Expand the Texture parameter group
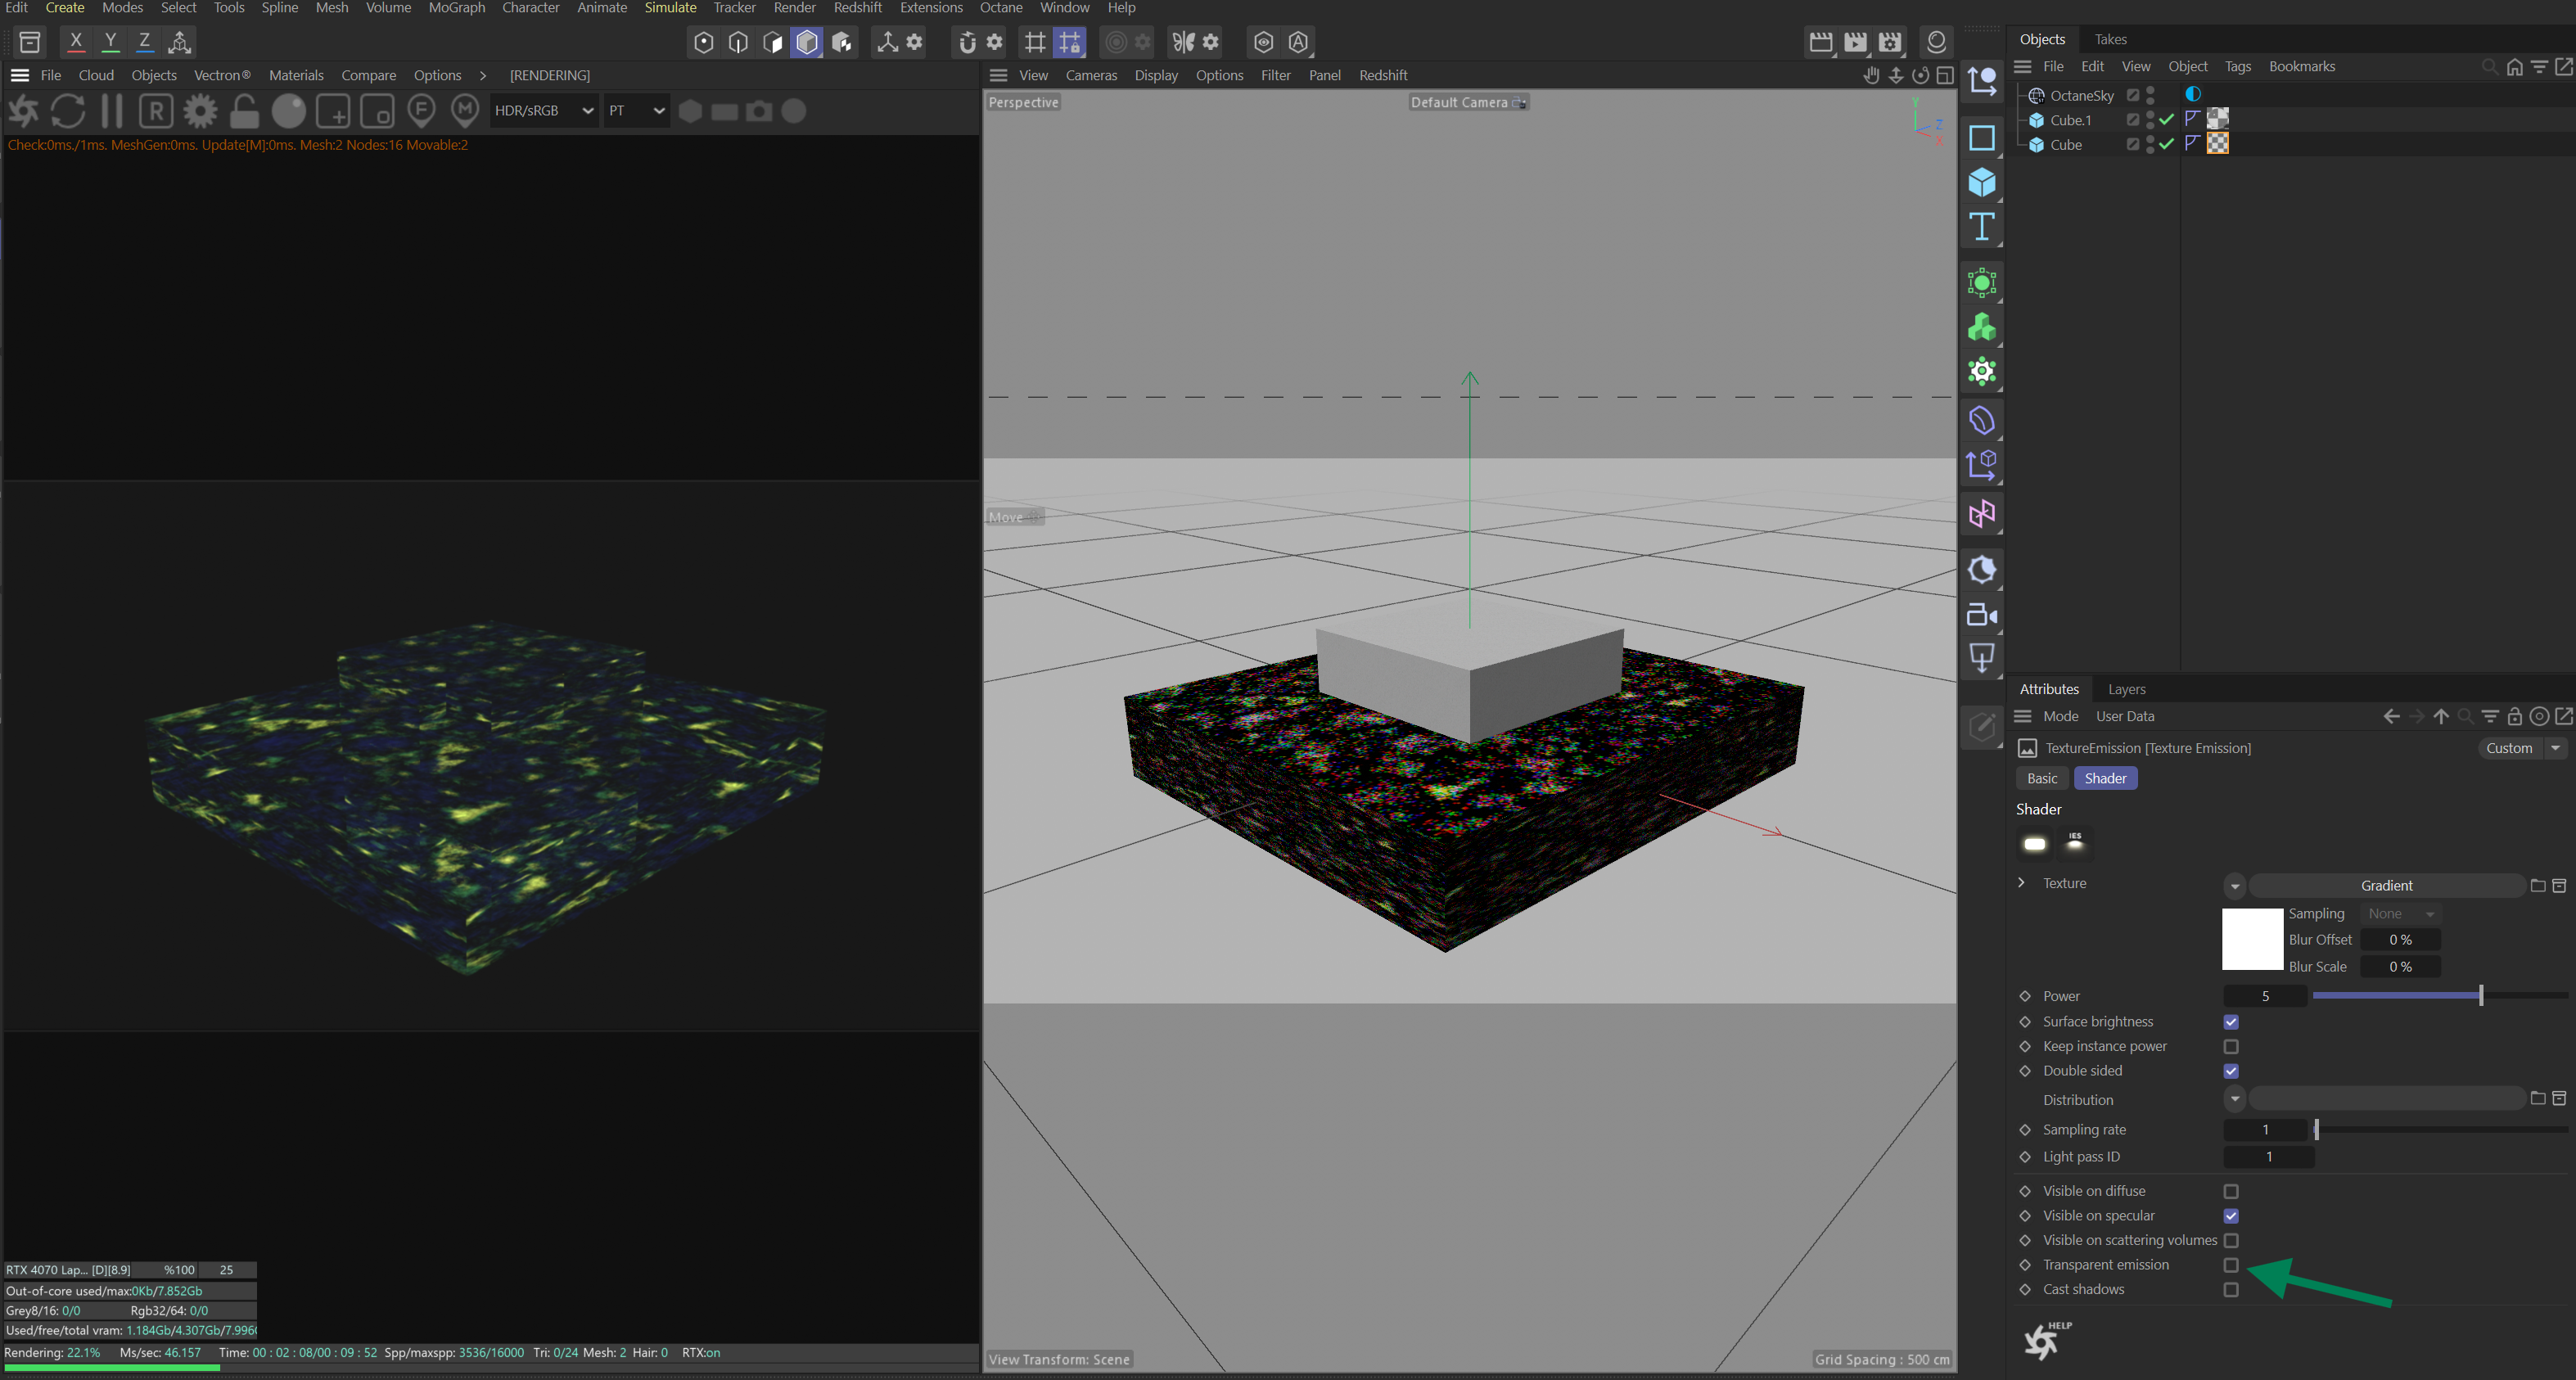 (x=2022, y=883)
